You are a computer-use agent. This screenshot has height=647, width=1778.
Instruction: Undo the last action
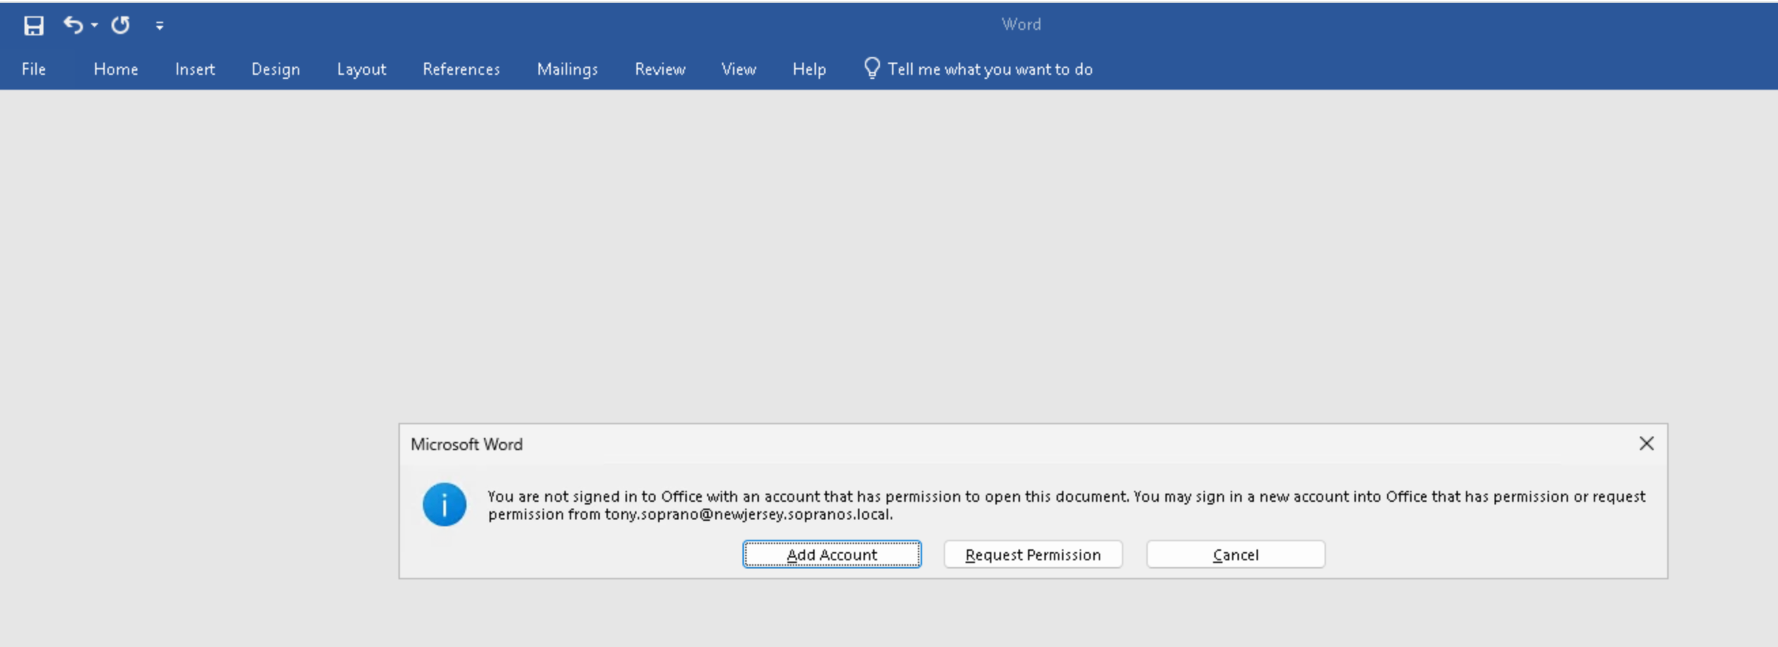click(73, 25)
